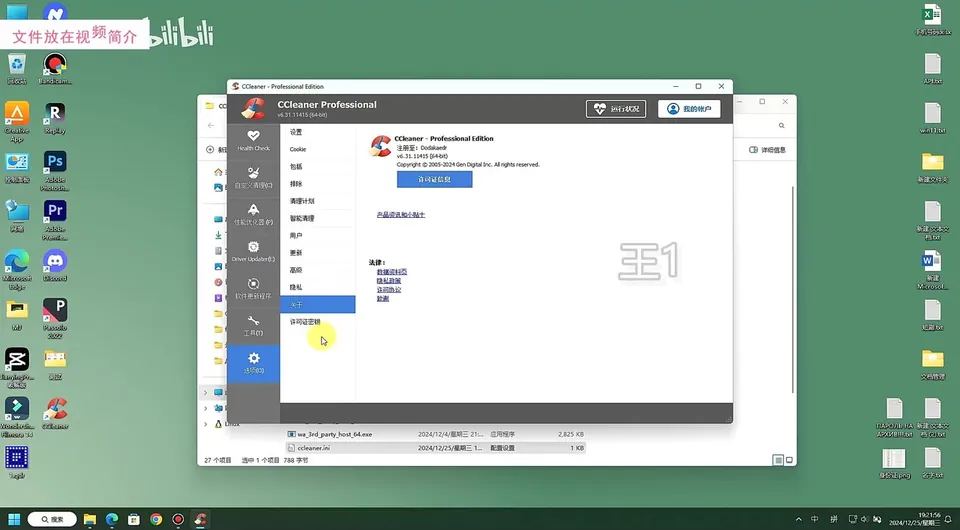Click Run Status (运行状况) header button
This screenshot has width=960, height=530.
[616, 109]
